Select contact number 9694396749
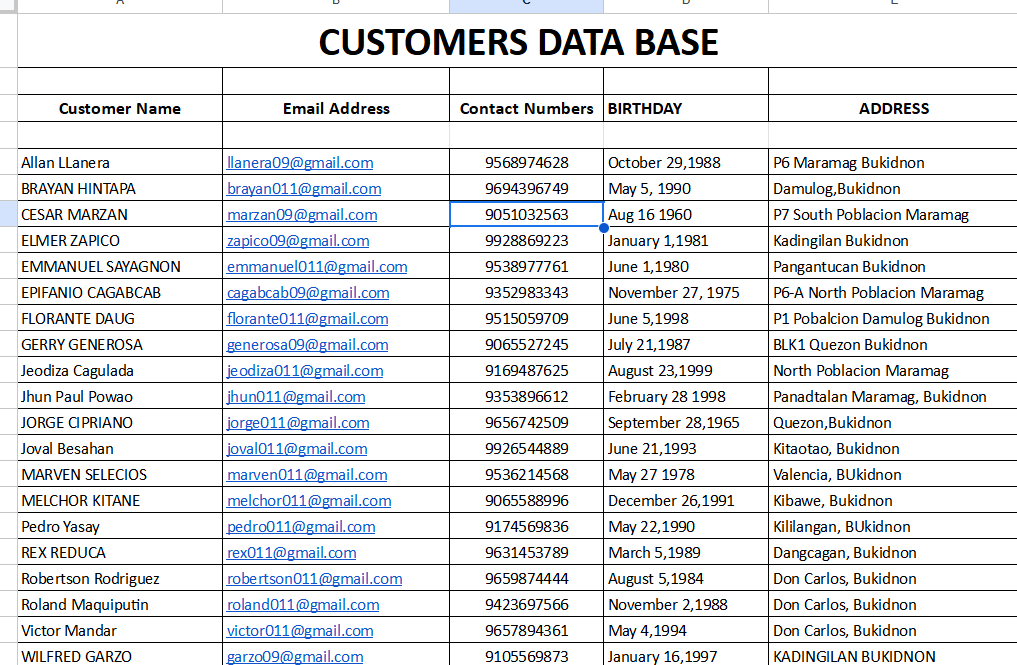Screen dimensions: 1017x665 coord(526,188)
